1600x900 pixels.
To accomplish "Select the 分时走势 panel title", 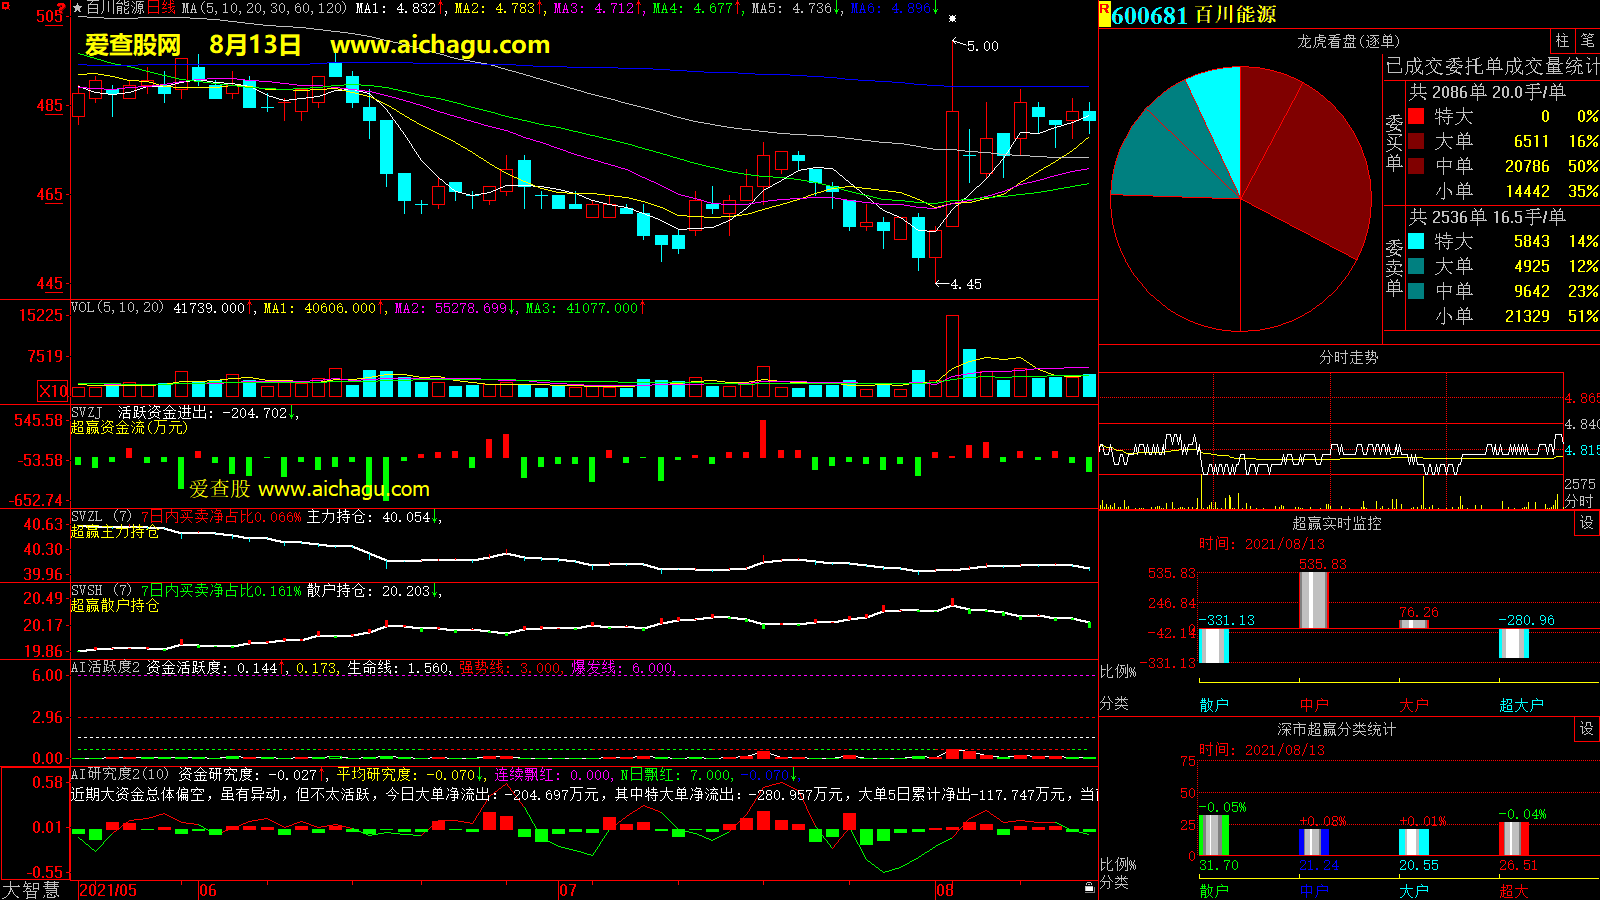I will coord(1348,357).
